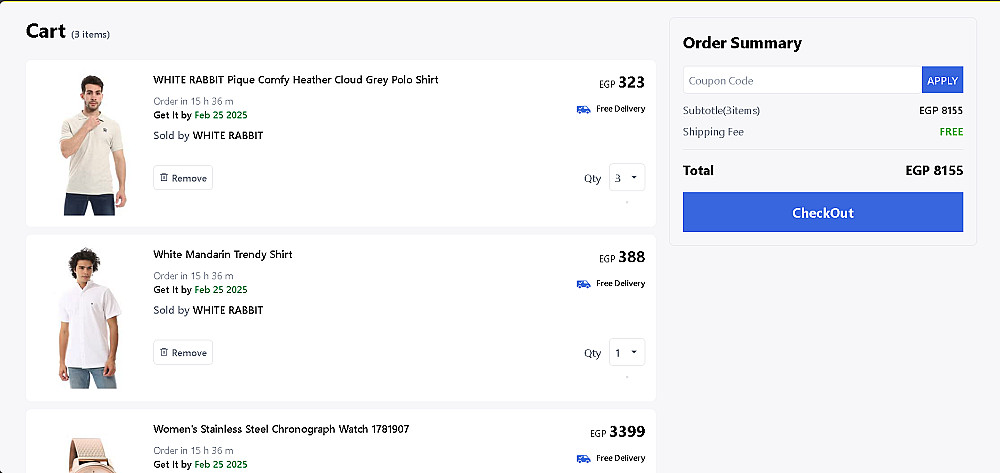The image size is (1000, 473).
Task: Click the delivery truck icon for Chronograph watch
Action: [584, 459]
